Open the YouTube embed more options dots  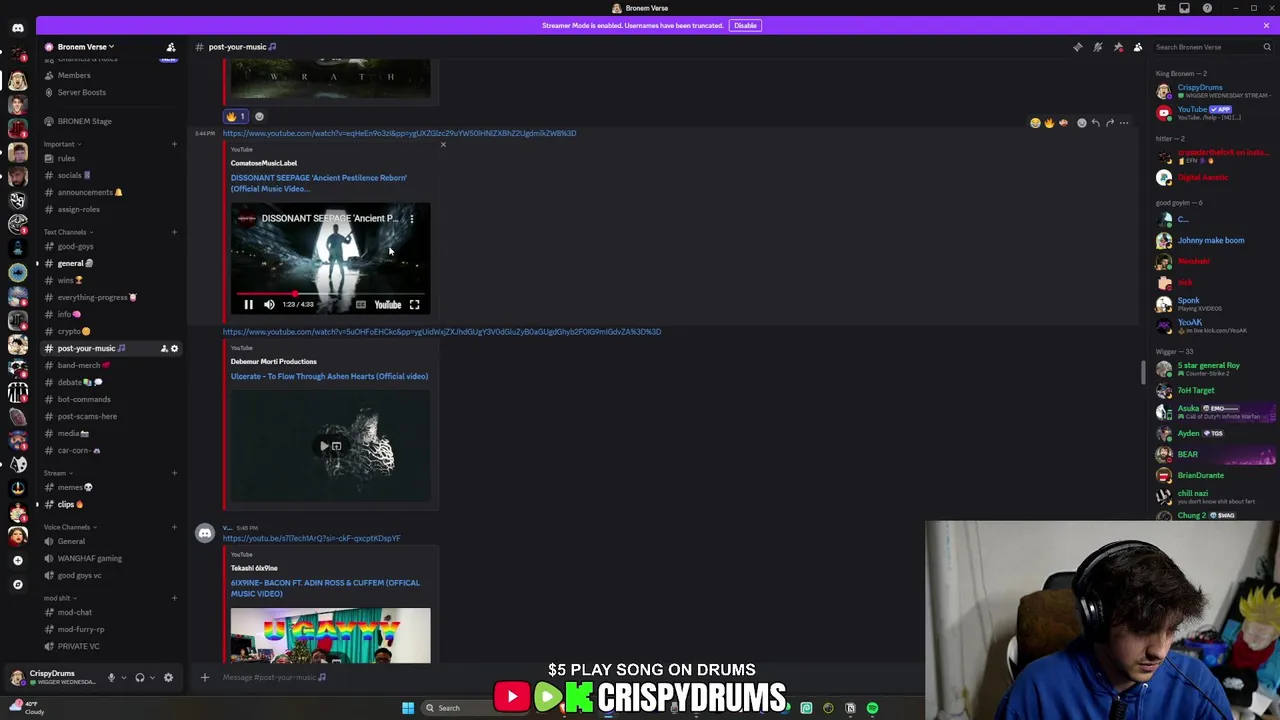(x=411, y=218)
